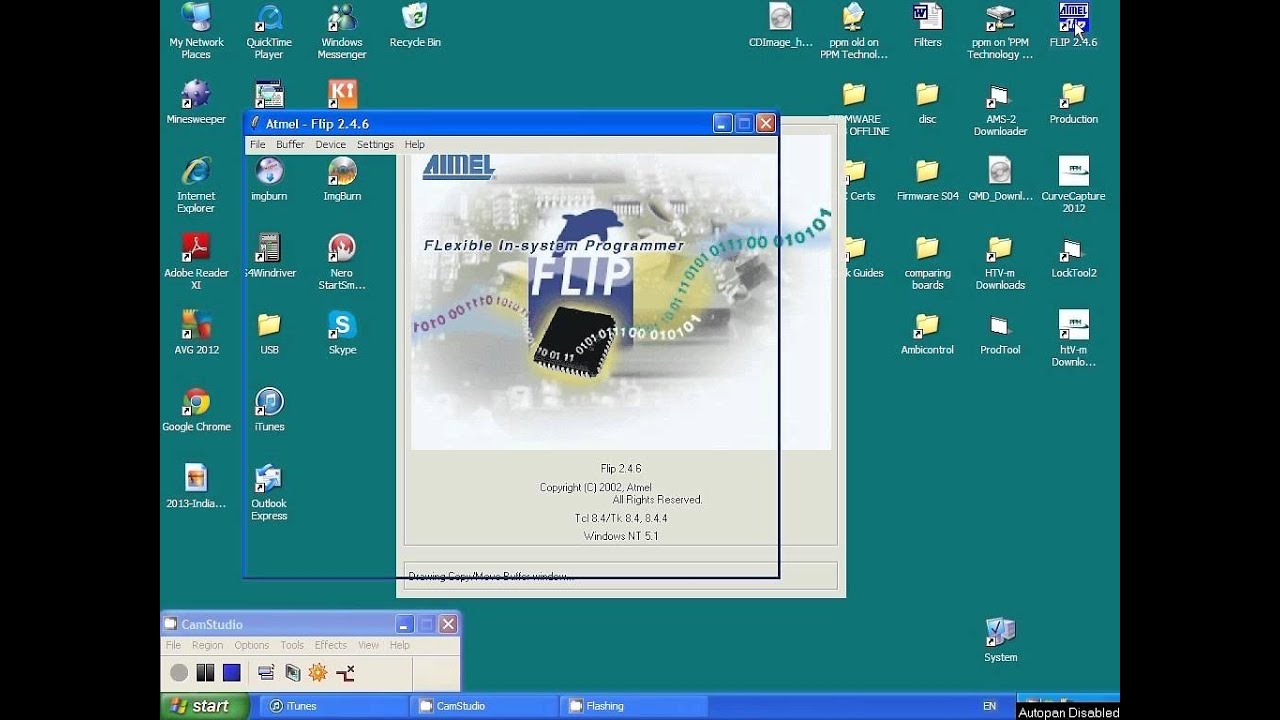
Task: Open the Settings menu in Flip
Action: [x=375, y=144]
